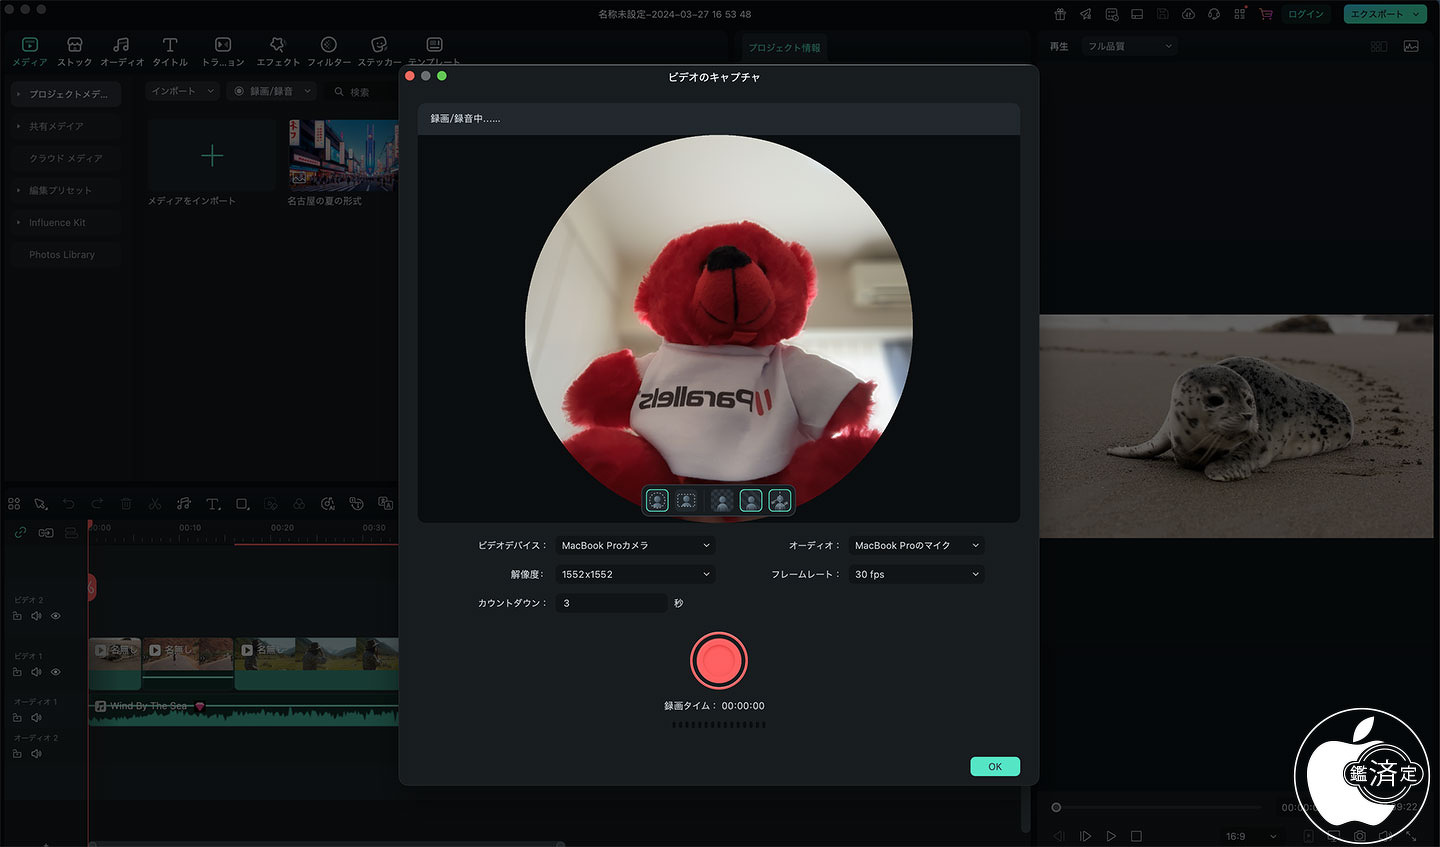Expand the Influence Kit item

pyautogui.click(x=66, y=222)
